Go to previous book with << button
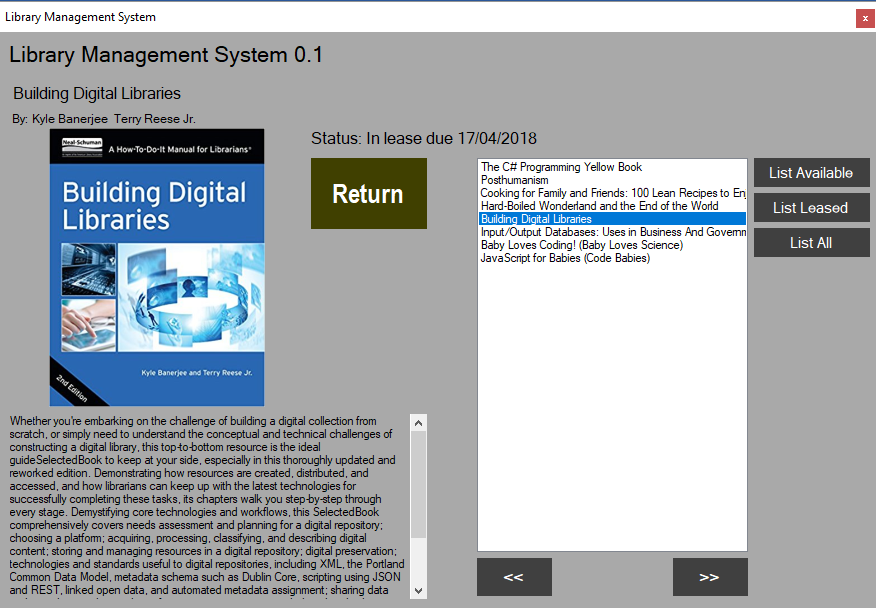This screenshot has height=608, width=876. [514, 577]
